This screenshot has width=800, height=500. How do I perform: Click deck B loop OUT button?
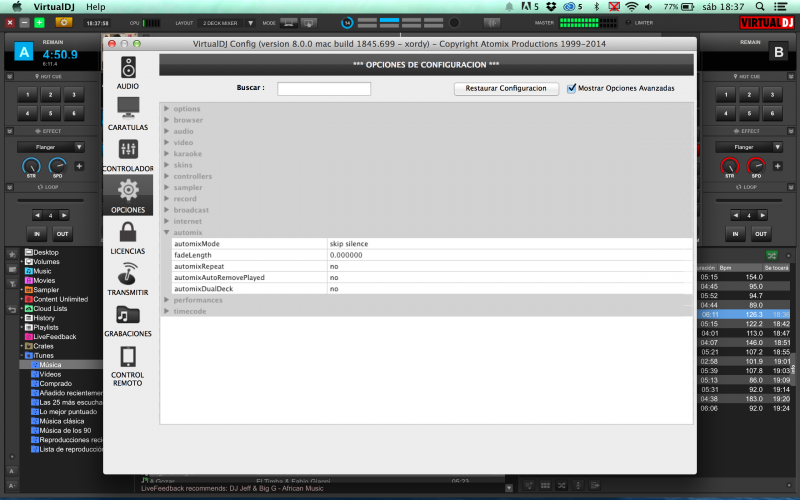point(761,234)
